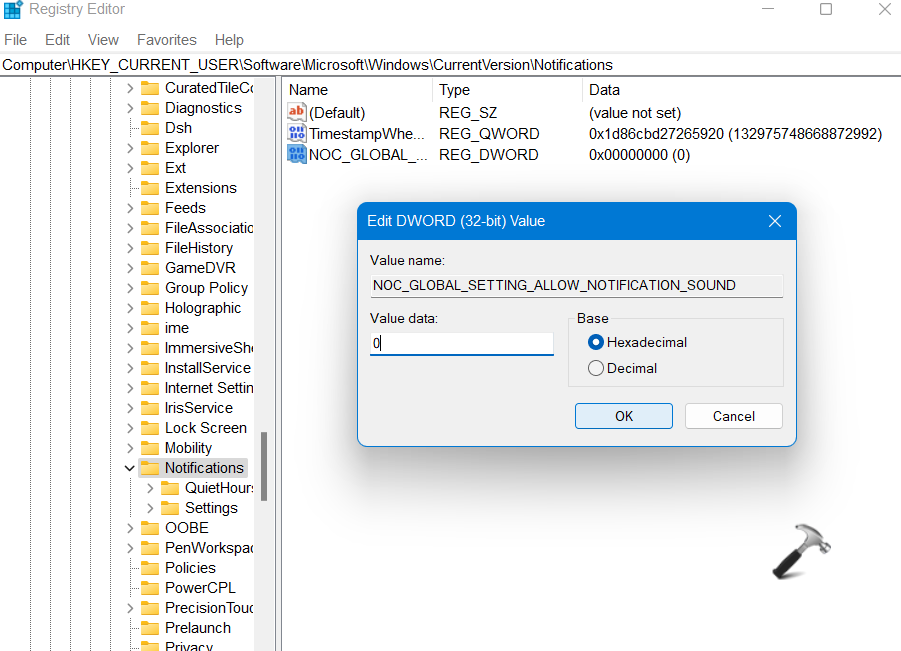
Task: Click the Value data input field
Action: pyautogui.click(x=462, y=344)
